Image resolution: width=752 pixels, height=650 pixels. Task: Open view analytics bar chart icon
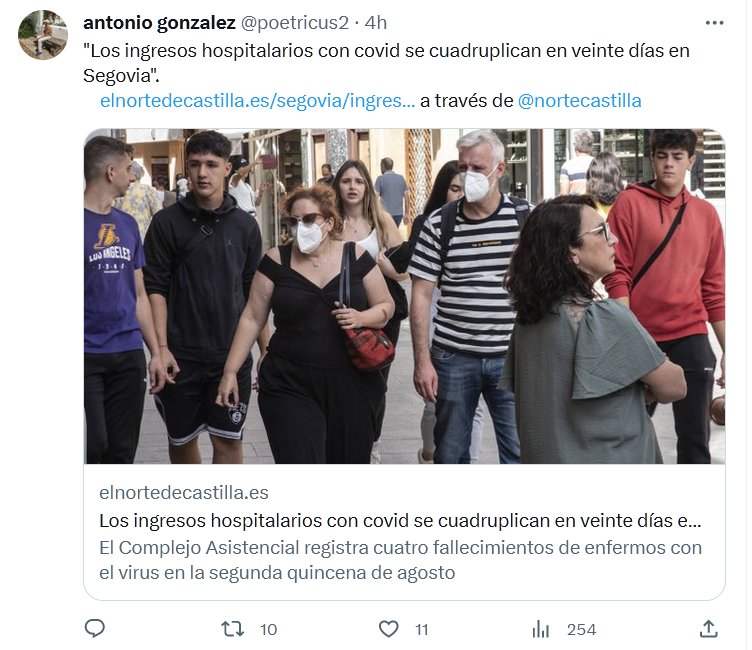[540, 629]
